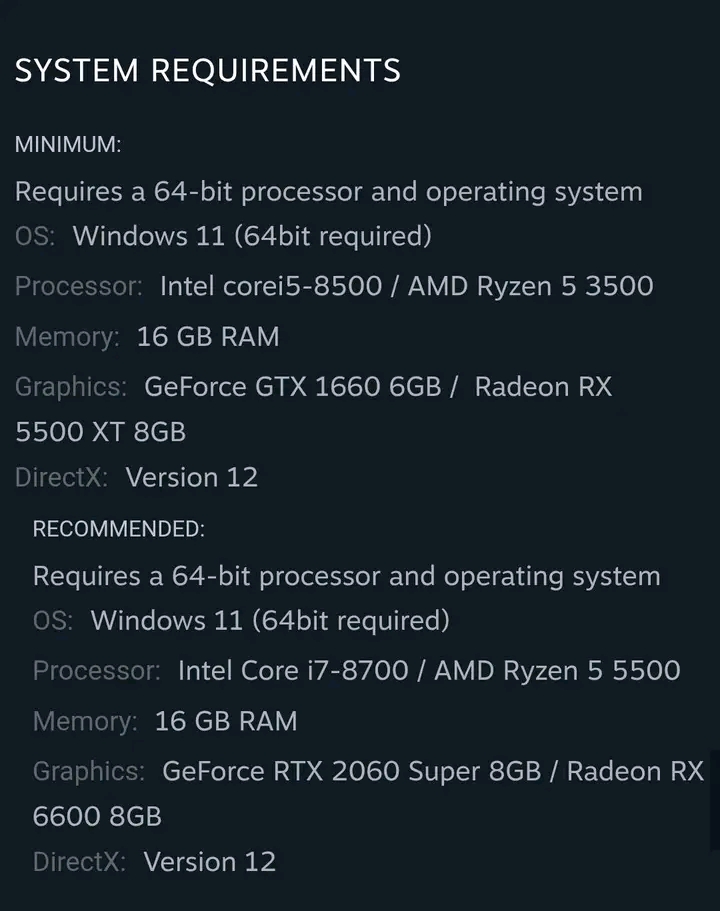Click the 5500 XT 8GB text

[x=100, y=432]
